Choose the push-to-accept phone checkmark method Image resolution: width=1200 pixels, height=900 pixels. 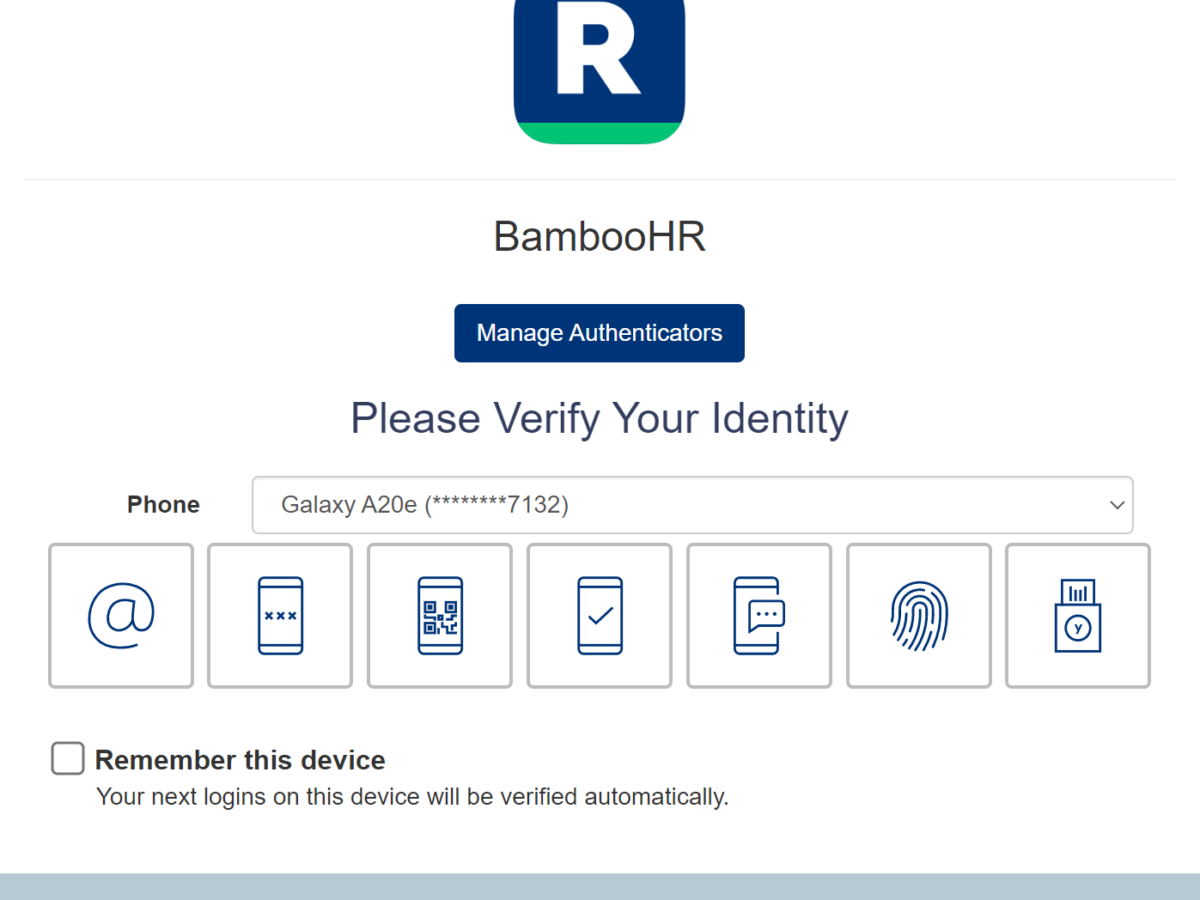[600, 616]
